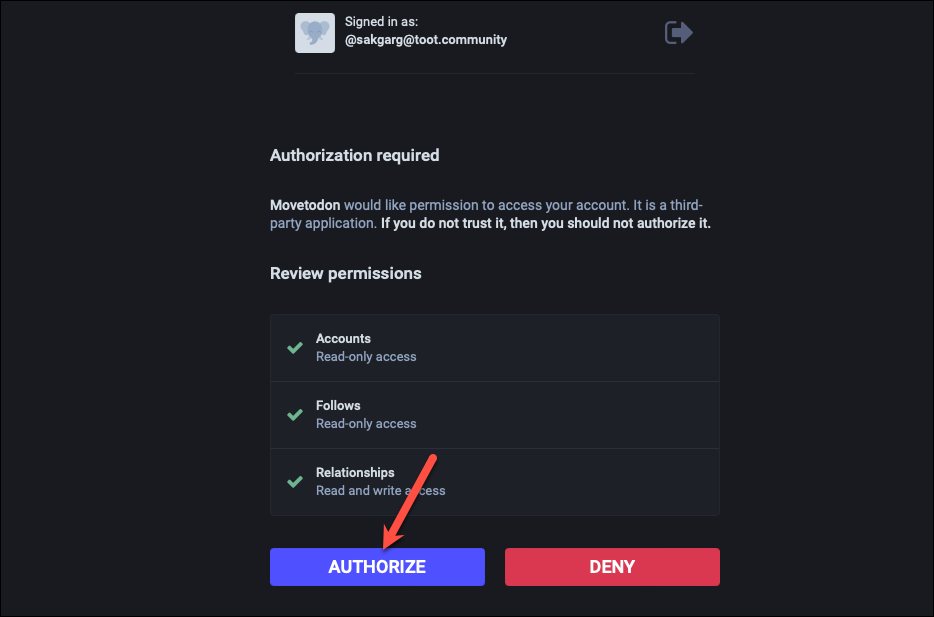This screenshot has width=934, height=617.
Task: Click the 'Authorization required' heading
Action: (x=354, y=155)
